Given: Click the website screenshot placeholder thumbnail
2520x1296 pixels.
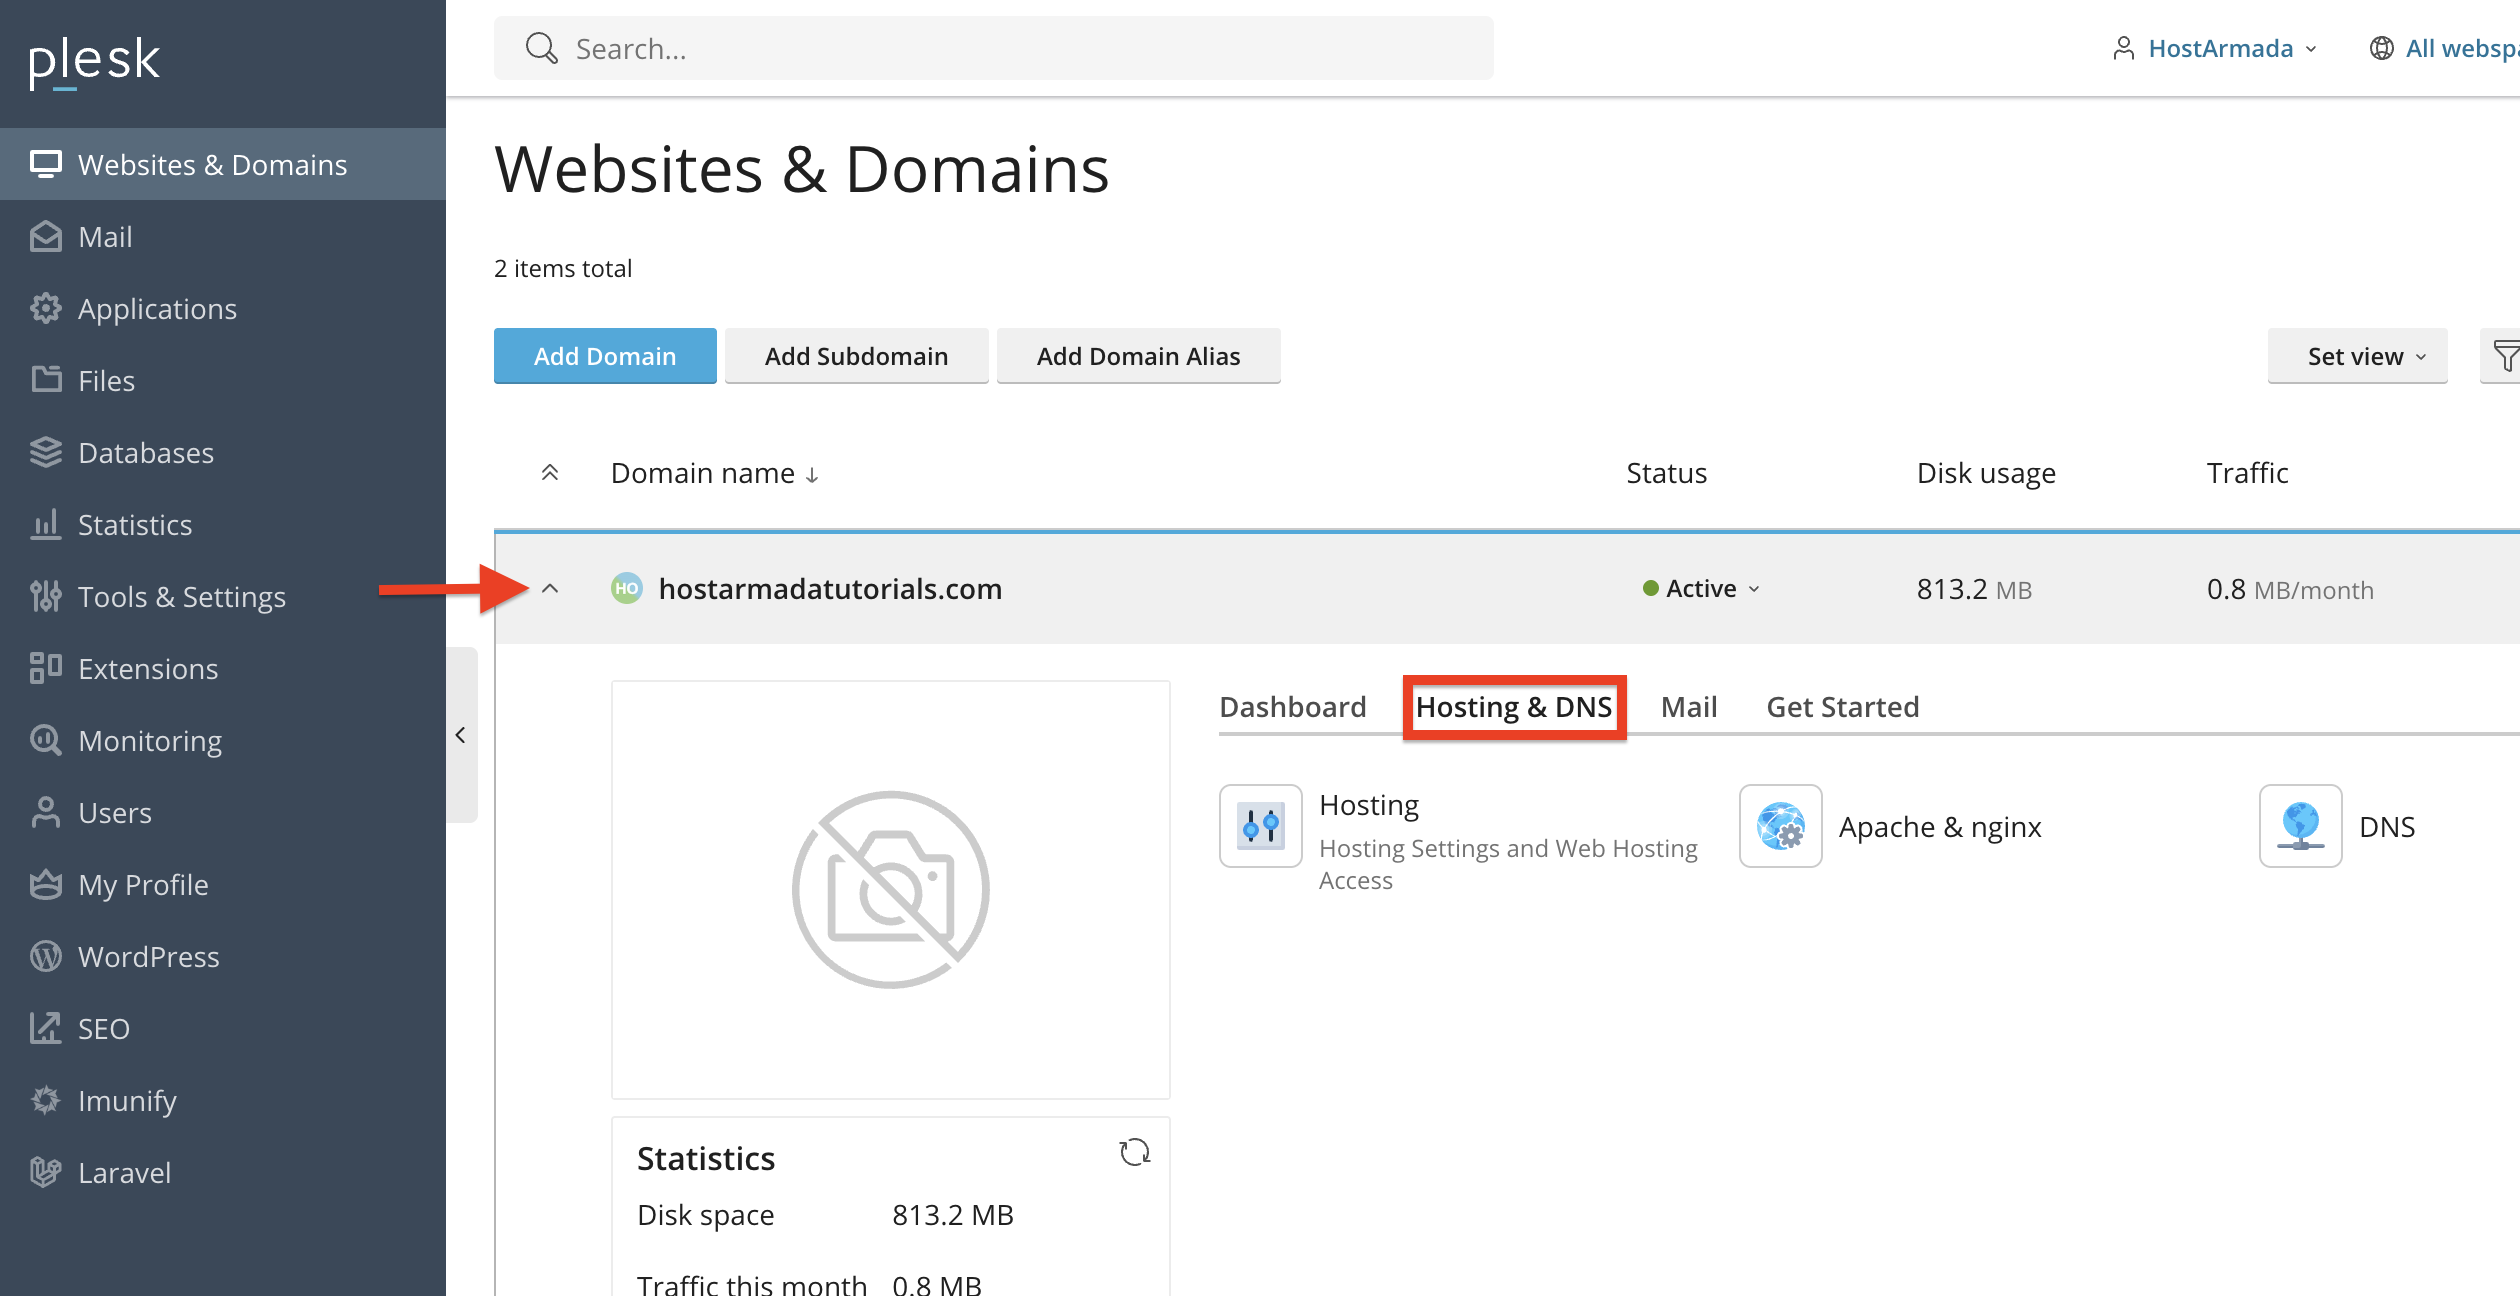Looking at the screenshot, I should point(891,890).
